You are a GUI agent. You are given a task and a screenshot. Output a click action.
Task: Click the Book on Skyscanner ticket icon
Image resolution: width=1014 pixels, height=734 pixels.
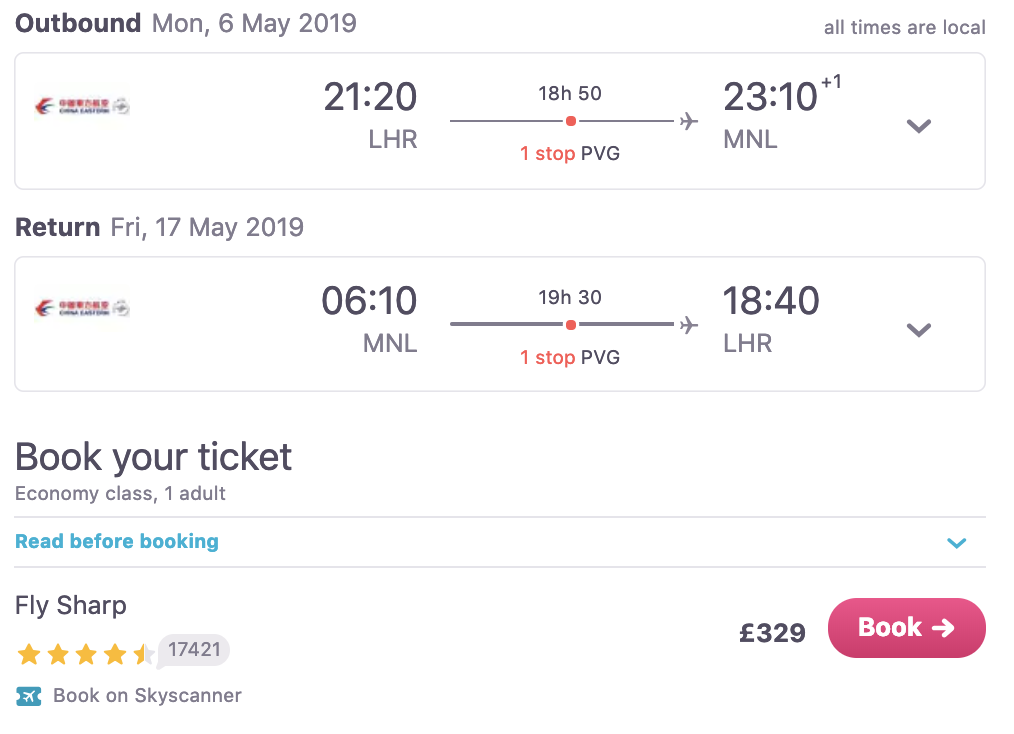(29, 695)
